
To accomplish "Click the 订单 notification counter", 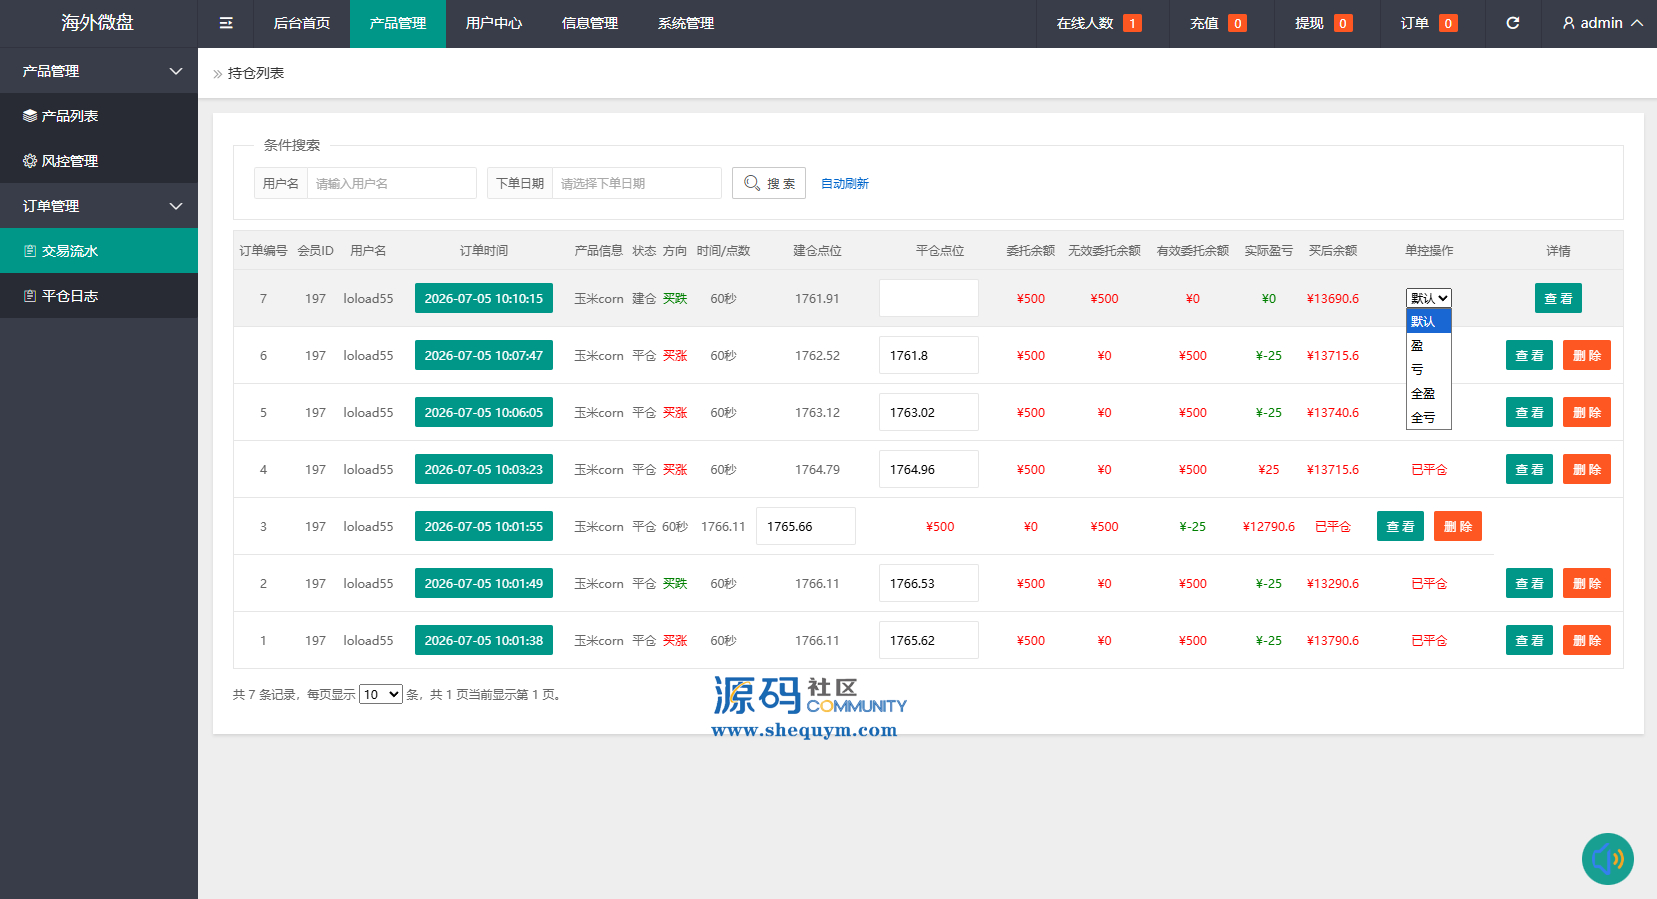I will 1428,23.
